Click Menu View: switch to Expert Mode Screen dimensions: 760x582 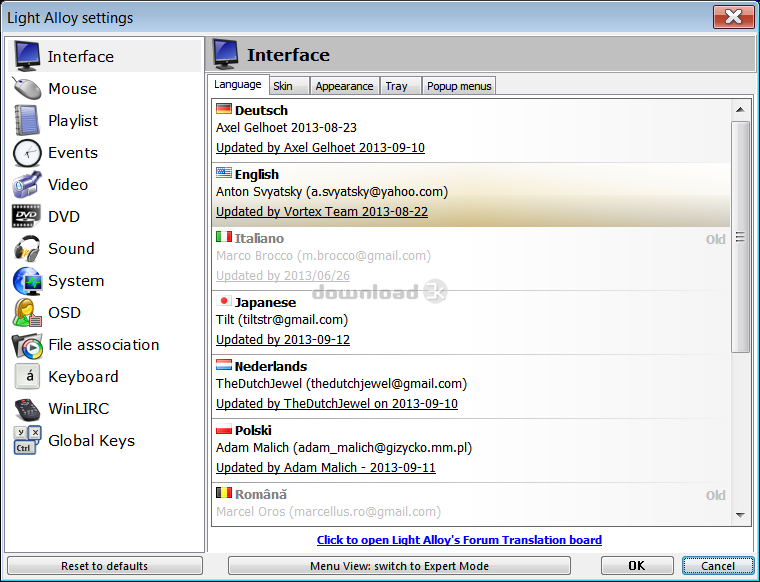click(x=399, y=566)
